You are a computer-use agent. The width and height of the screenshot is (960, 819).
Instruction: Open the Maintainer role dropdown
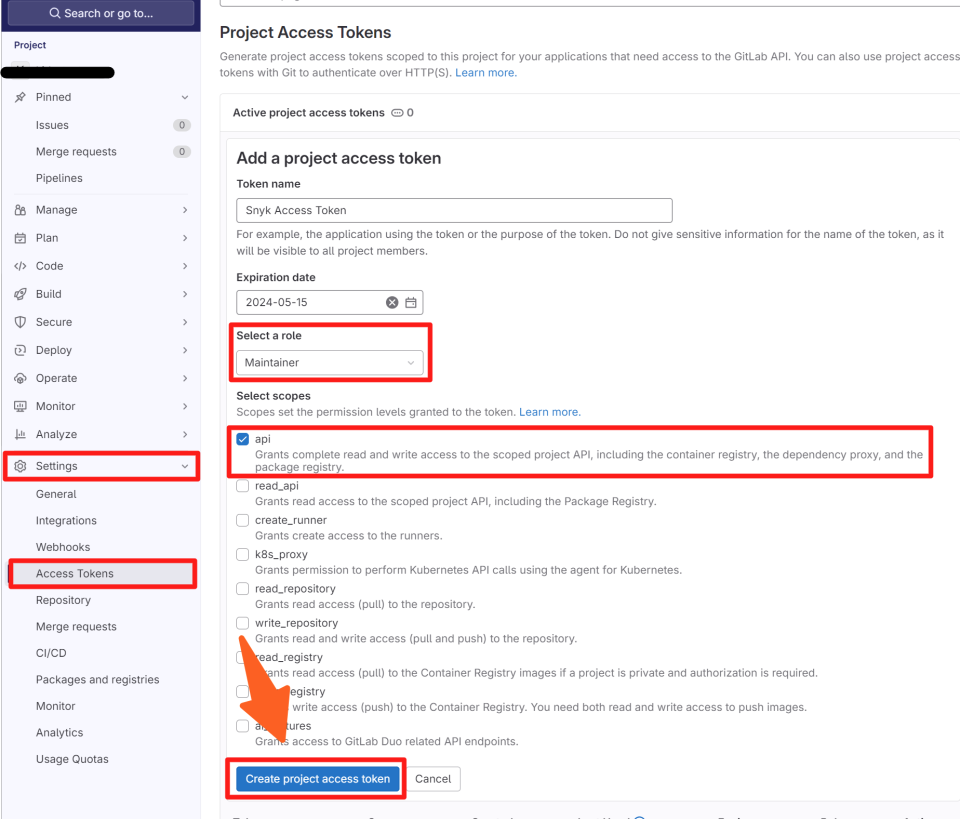(330, 362)
